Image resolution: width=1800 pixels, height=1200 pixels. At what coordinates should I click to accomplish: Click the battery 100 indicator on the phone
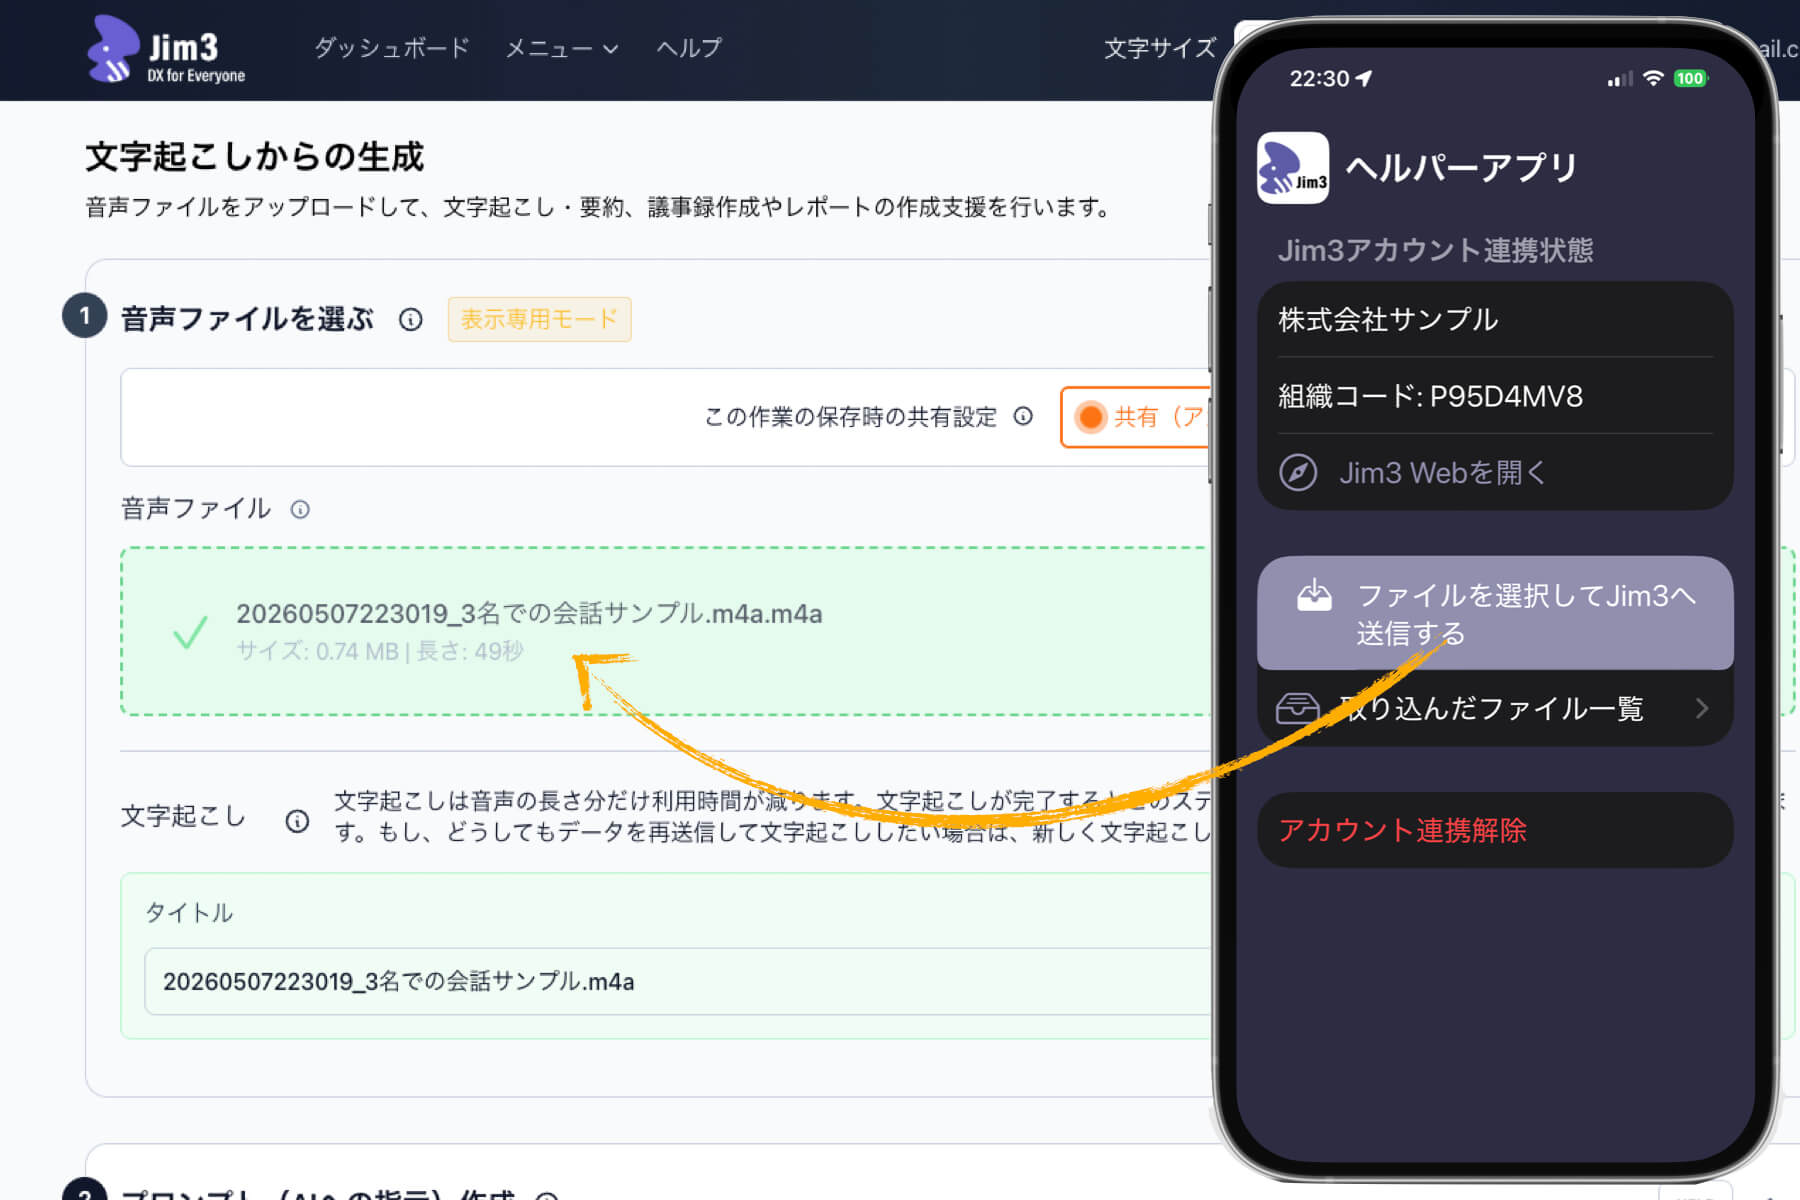click(x=1690, y=78)
